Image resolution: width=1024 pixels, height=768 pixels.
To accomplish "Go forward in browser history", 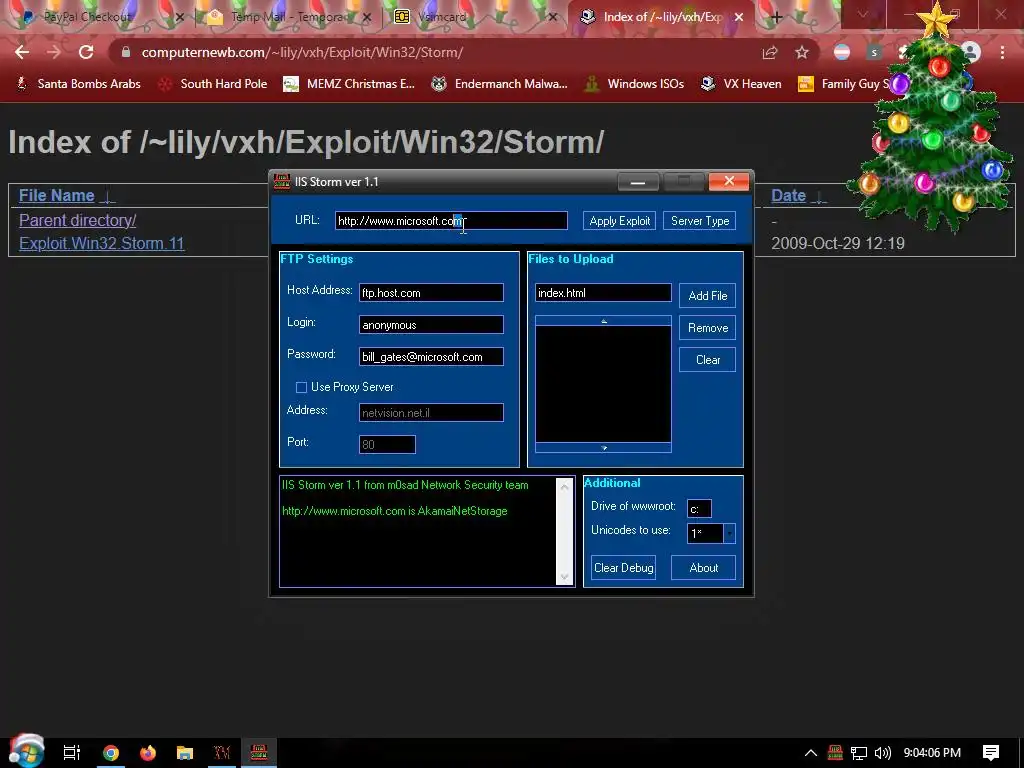I will pos(54,52).
